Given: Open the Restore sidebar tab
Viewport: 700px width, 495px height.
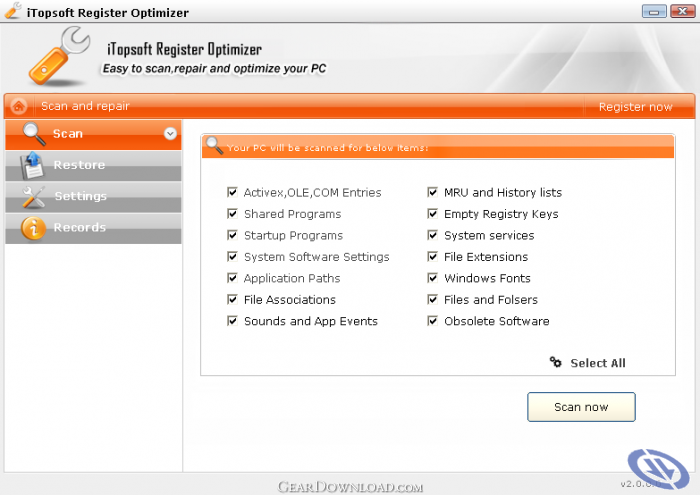Looking at the screenshot, I should pos(93,166).
